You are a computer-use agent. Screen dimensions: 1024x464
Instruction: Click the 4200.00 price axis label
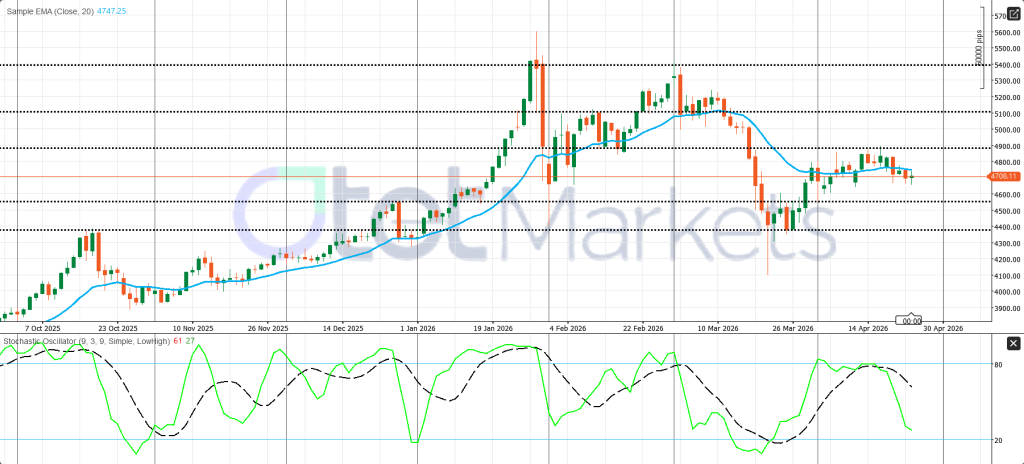[x=1006, y=260]
